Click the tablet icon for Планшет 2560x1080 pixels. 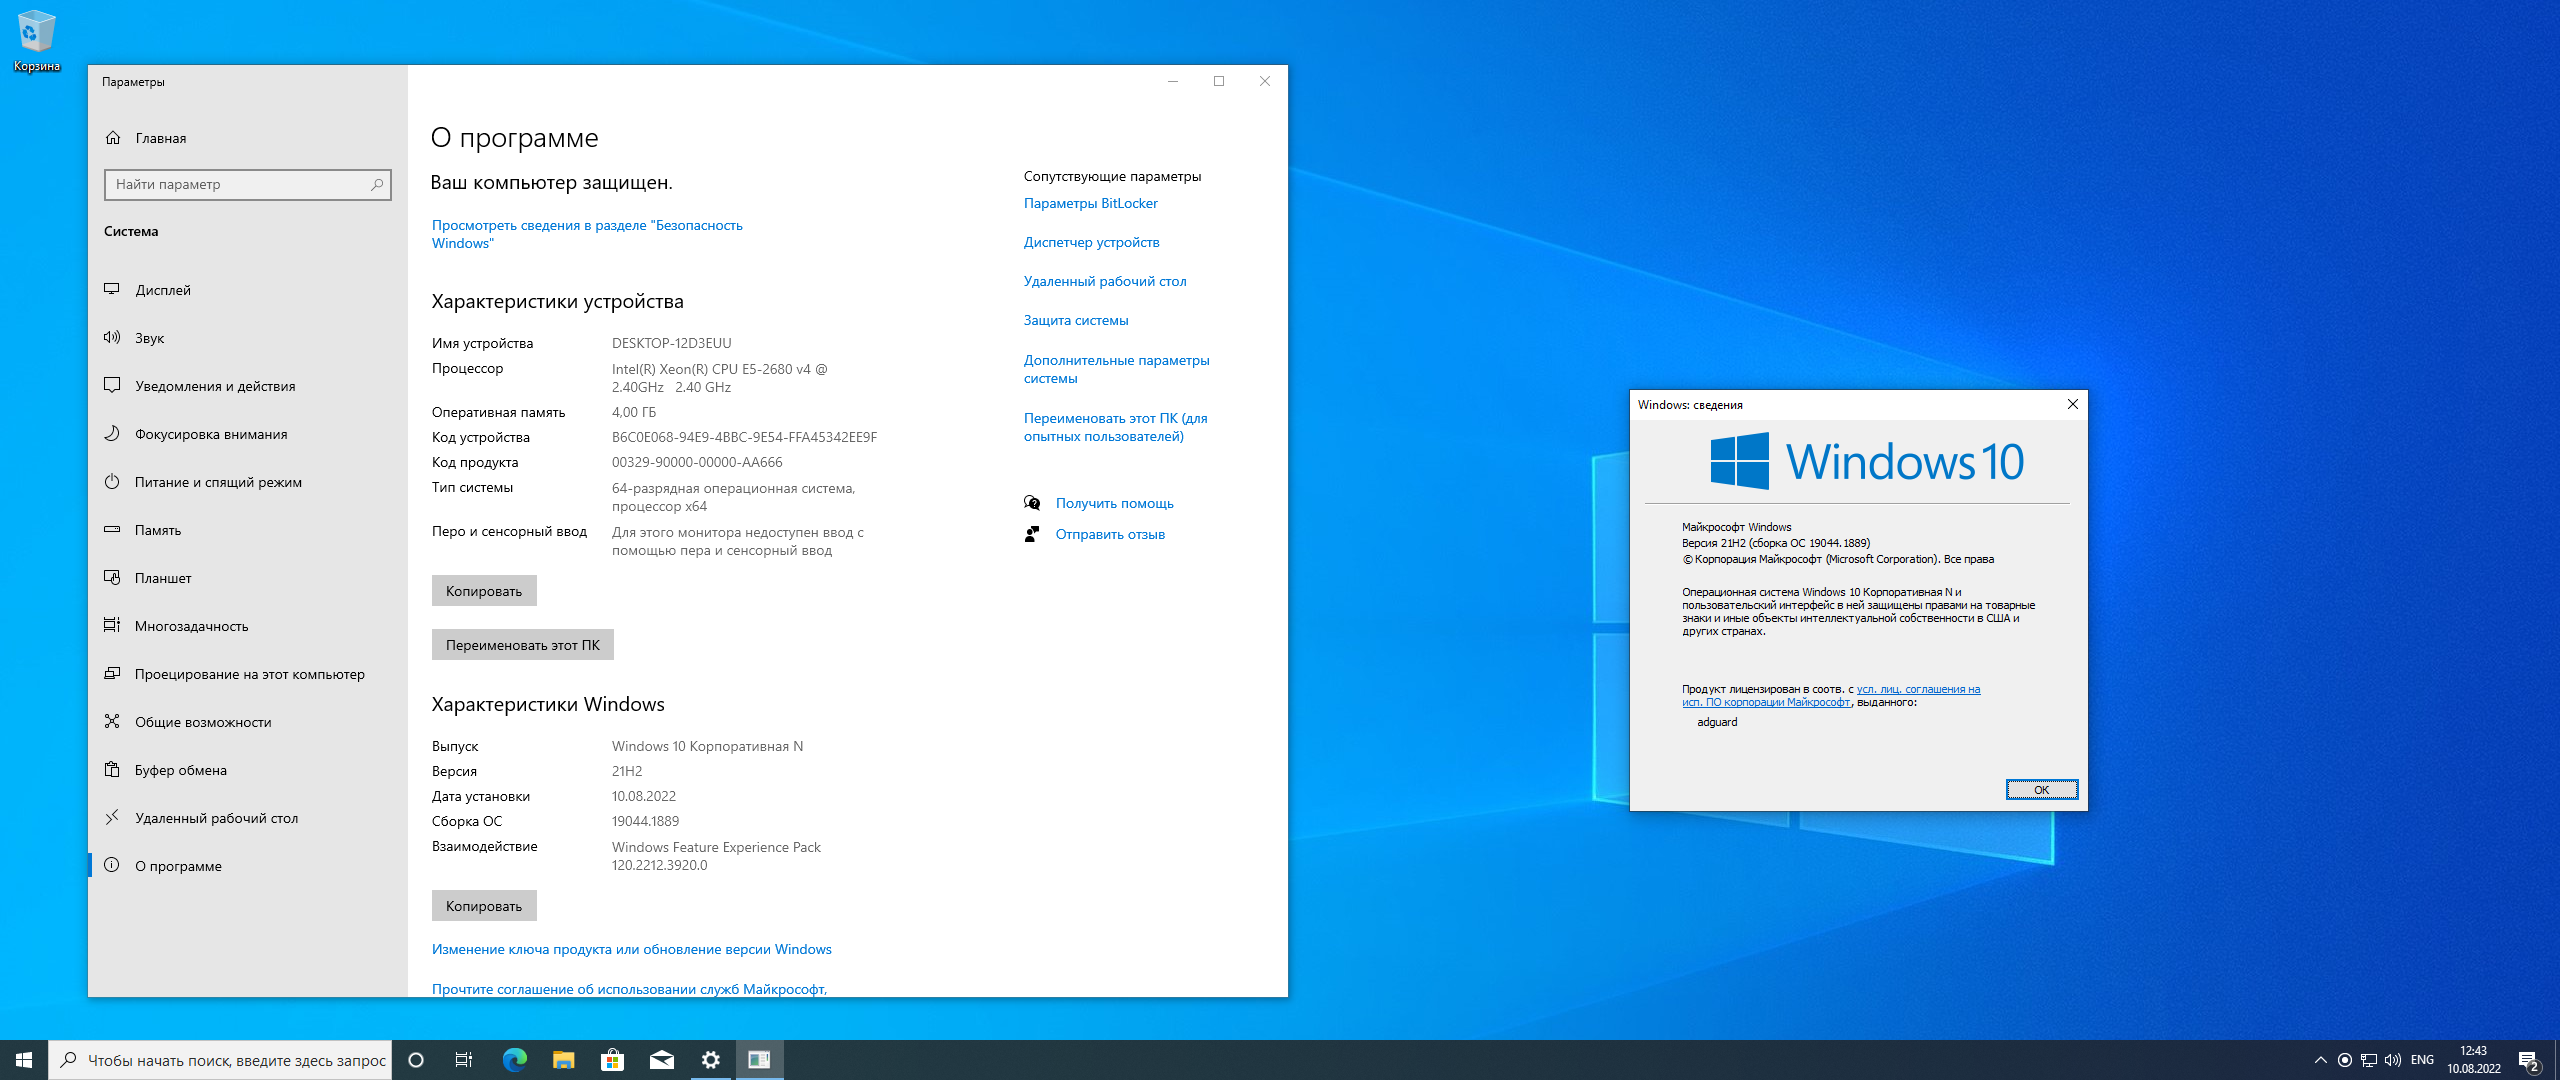coord(112,578)
